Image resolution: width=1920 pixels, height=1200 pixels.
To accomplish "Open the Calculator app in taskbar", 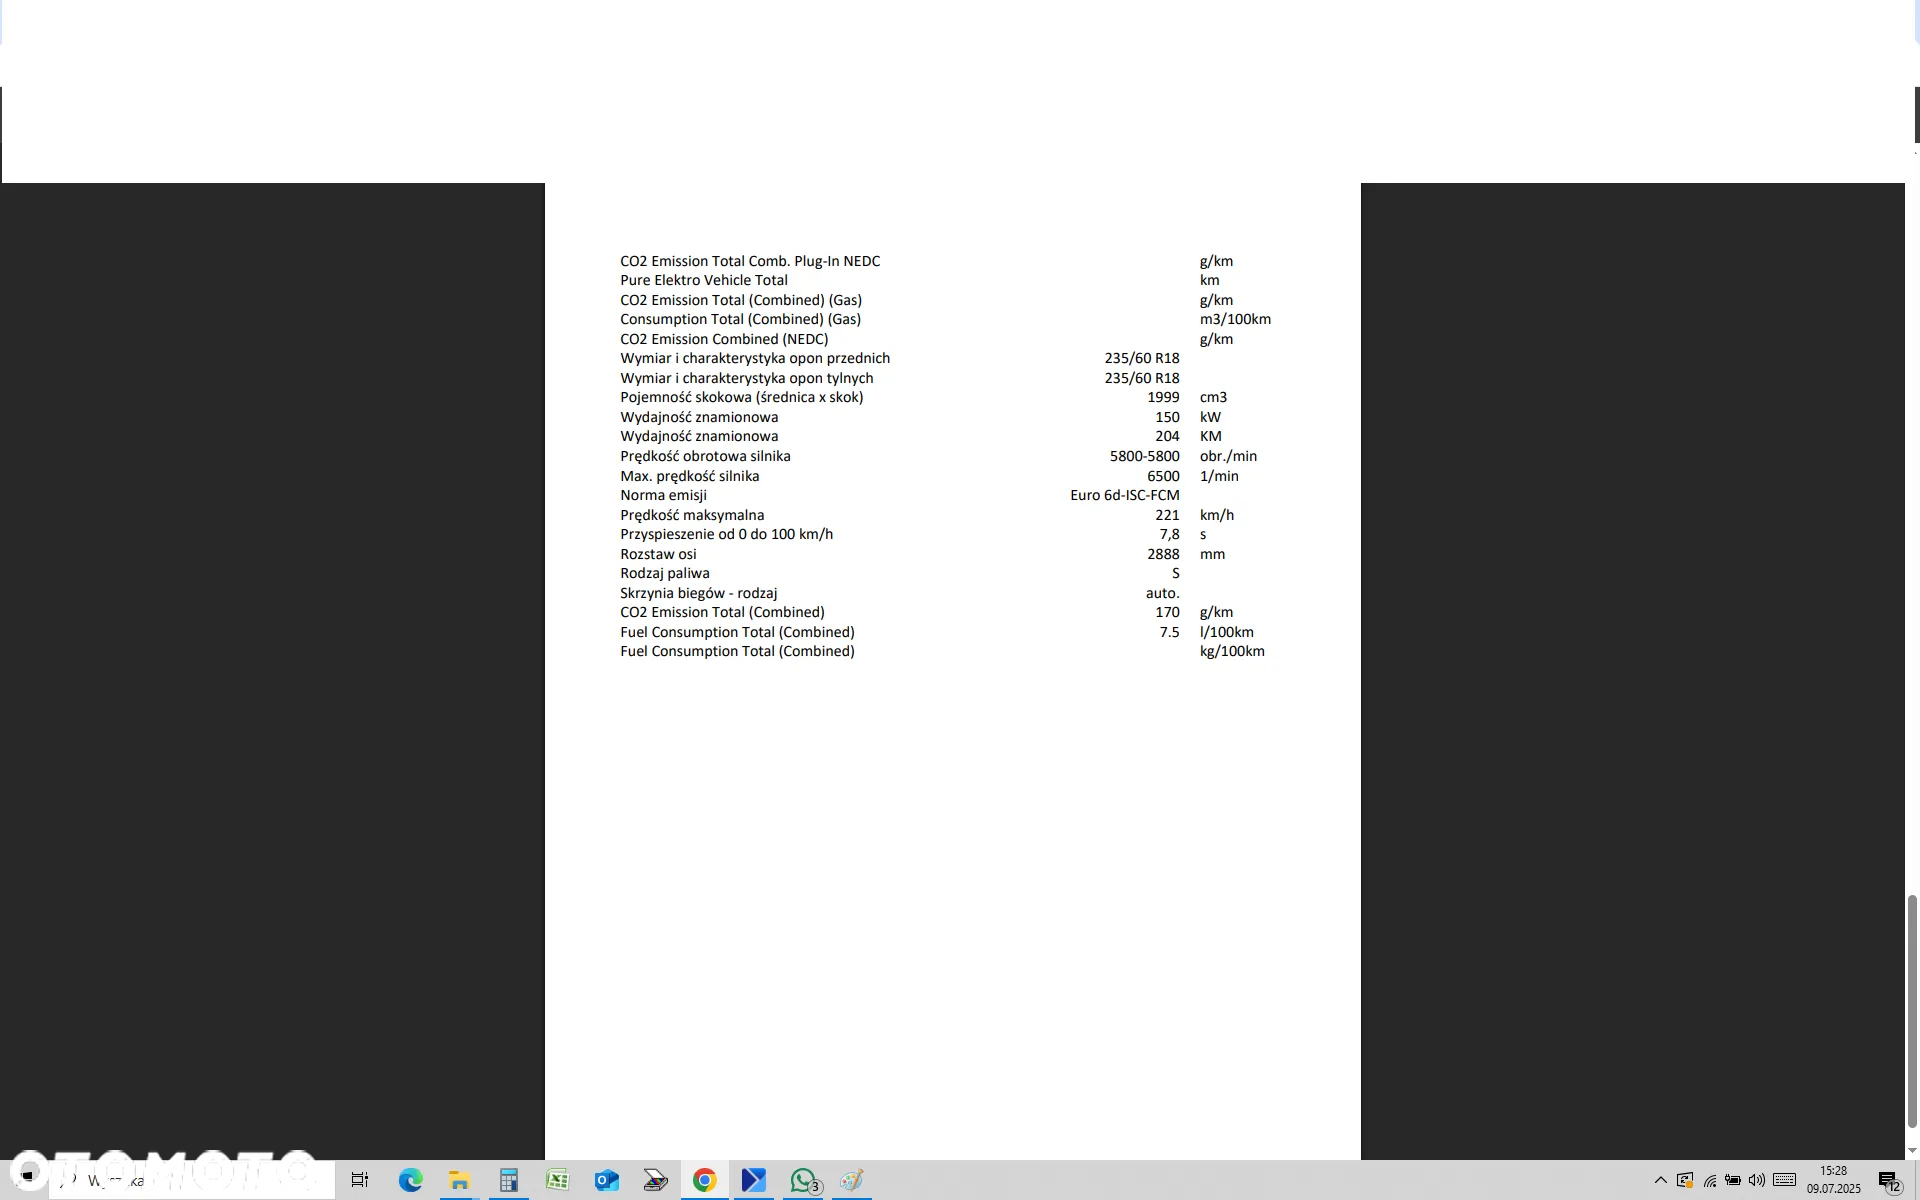I will point(508,1180).
